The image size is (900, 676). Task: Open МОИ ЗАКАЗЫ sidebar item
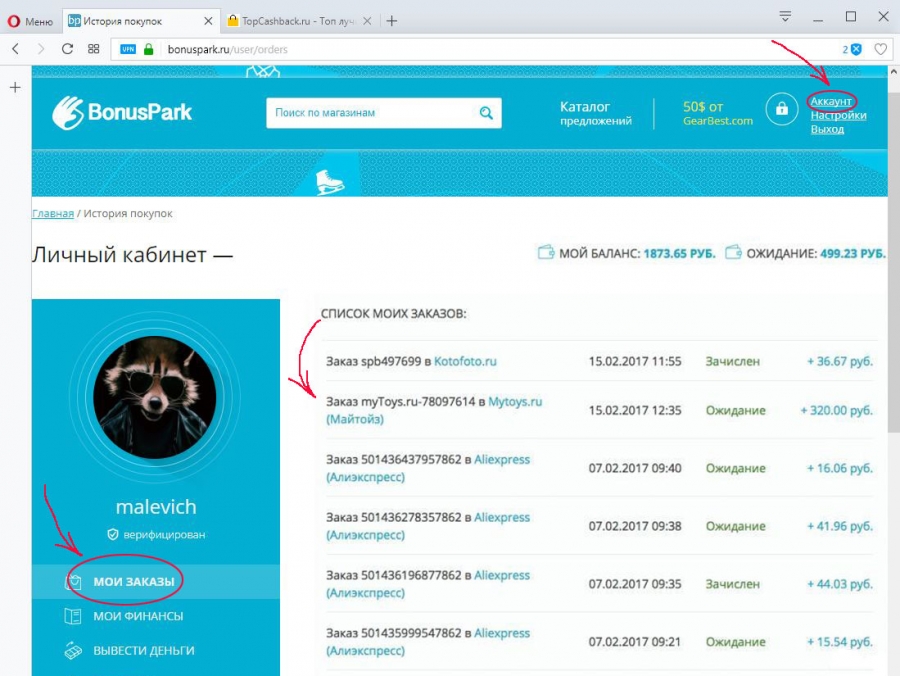(x=156, y=581)
